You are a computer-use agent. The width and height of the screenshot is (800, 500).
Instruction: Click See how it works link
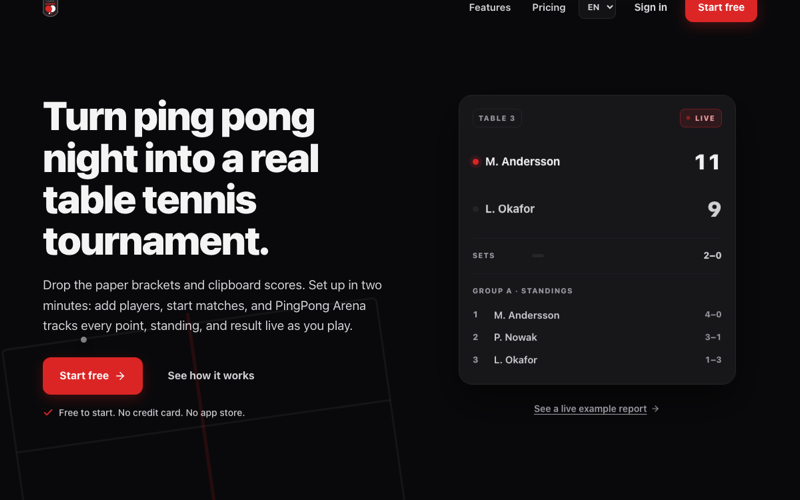211,376
